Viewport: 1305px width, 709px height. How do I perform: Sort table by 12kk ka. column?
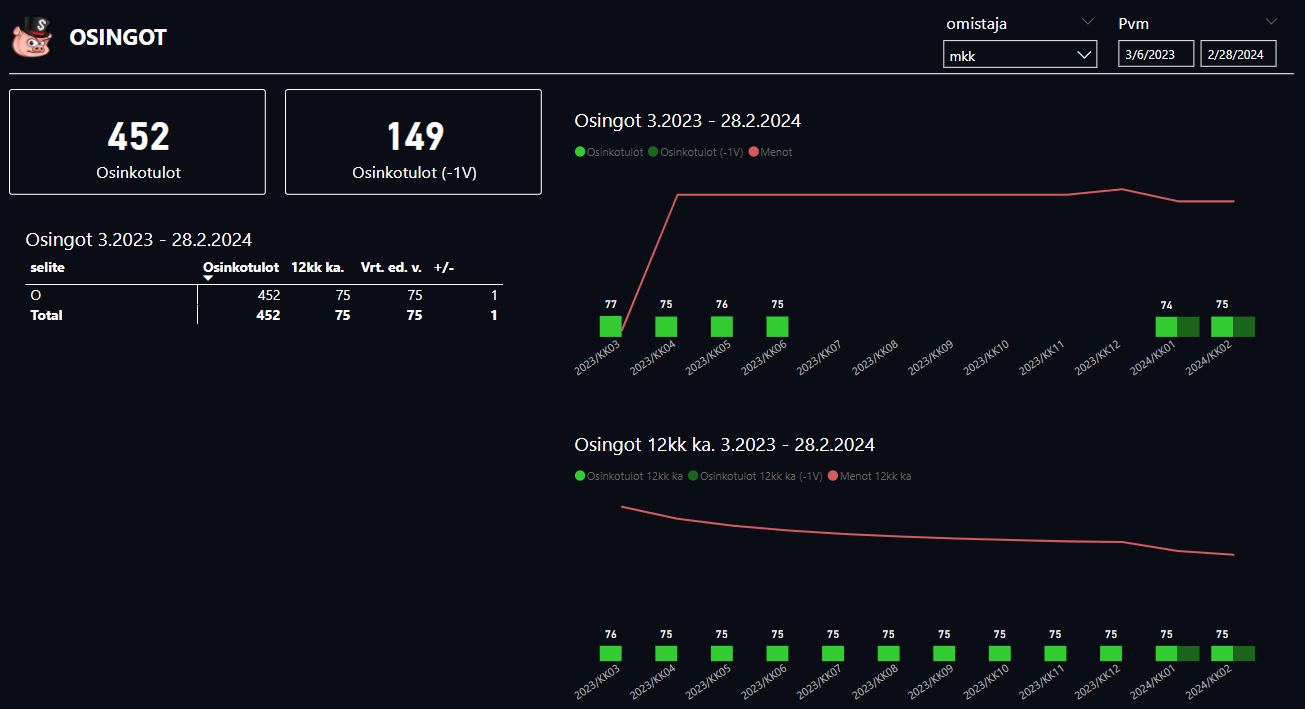click(x=317, y=267)
